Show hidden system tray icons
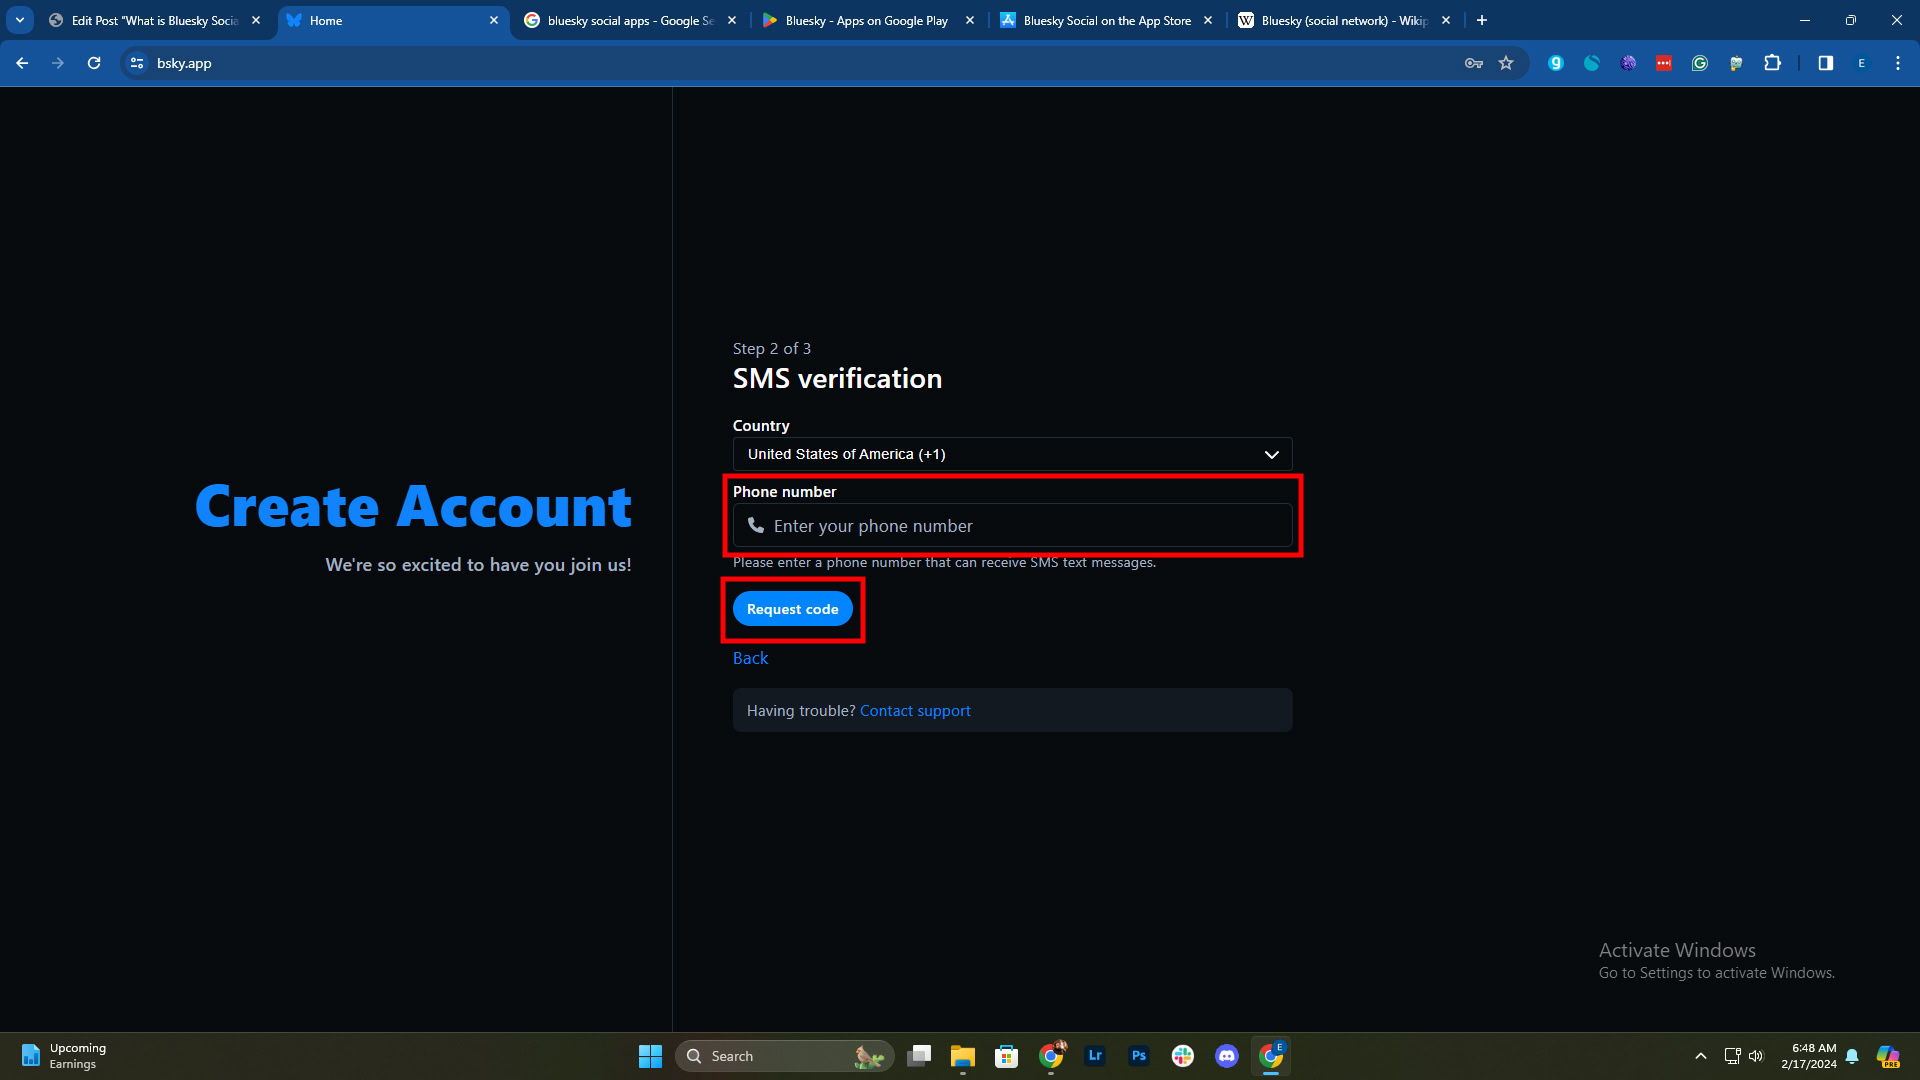This screenshot has width=1920, height=1080. [x=1700, y=1056]
